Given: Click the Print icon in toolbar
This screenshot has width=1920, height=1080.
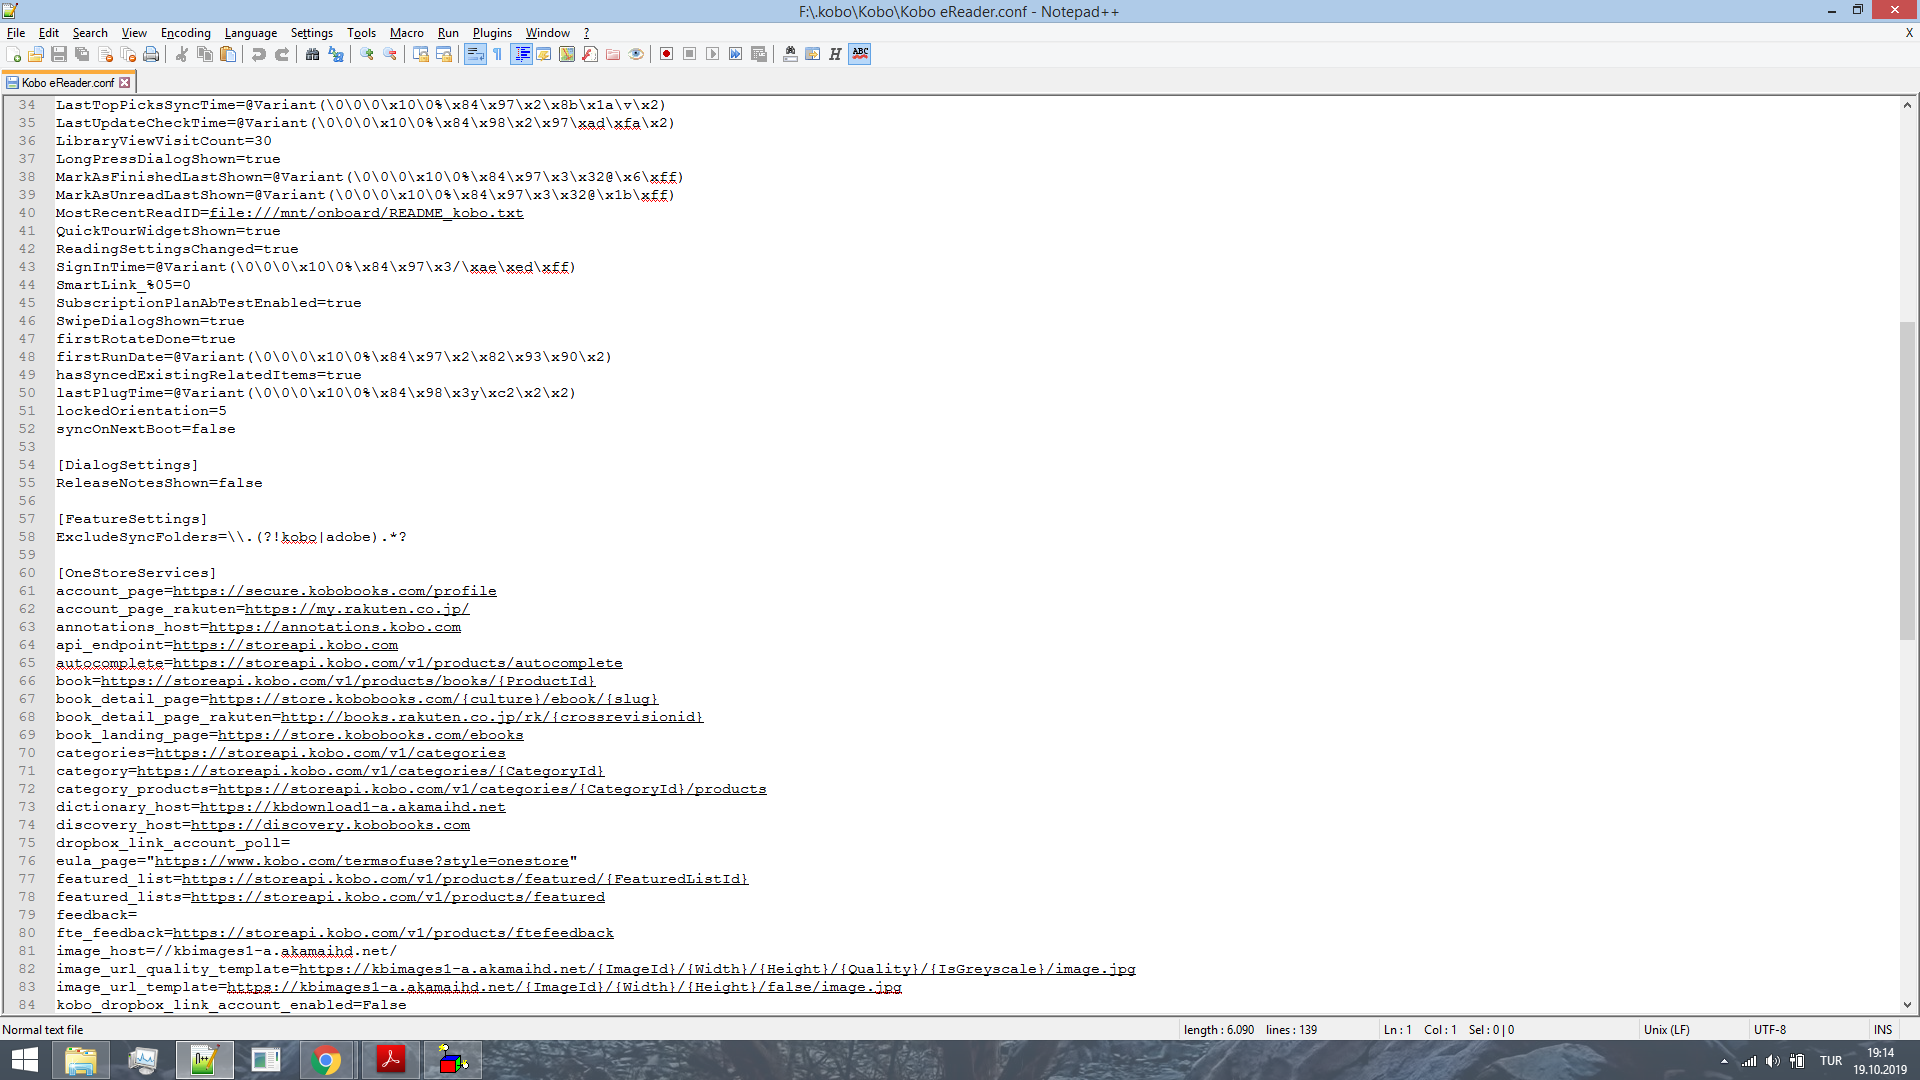Looking at the screenshot, I should [151, 54].
